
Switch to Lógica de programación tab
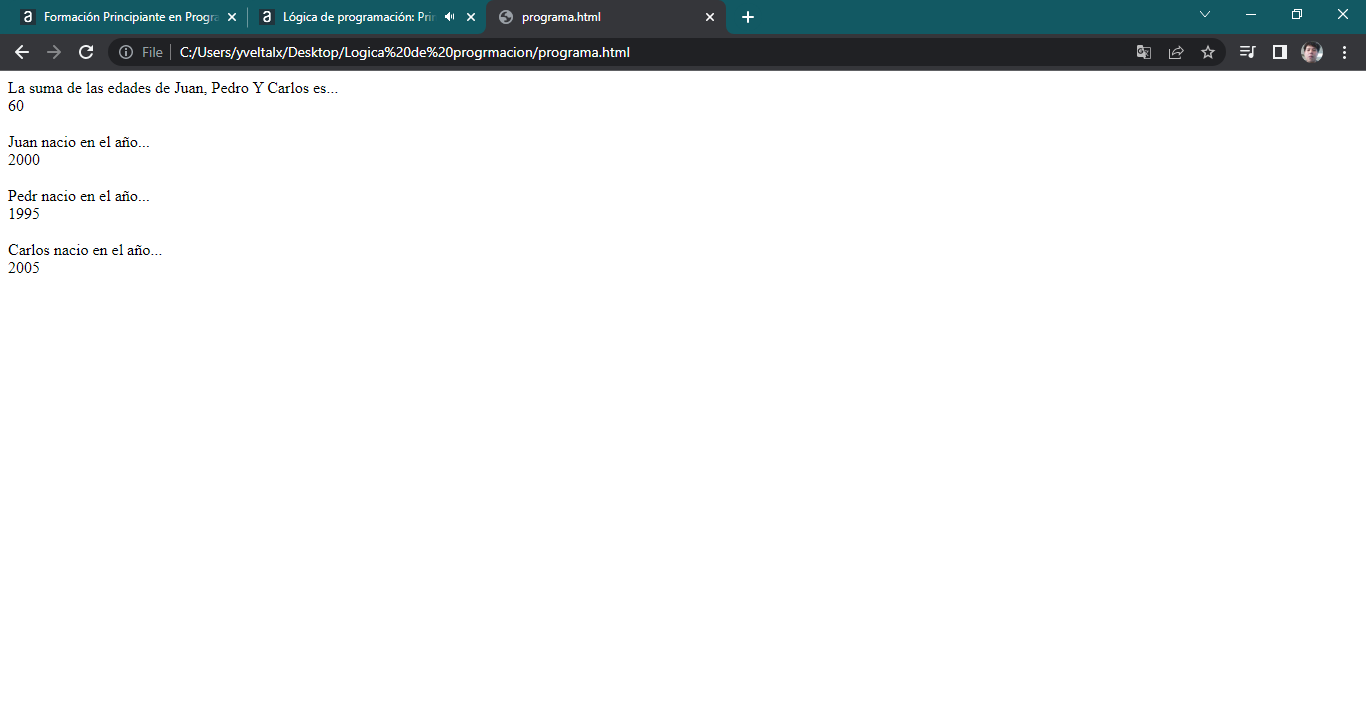[x=366, y=17]
